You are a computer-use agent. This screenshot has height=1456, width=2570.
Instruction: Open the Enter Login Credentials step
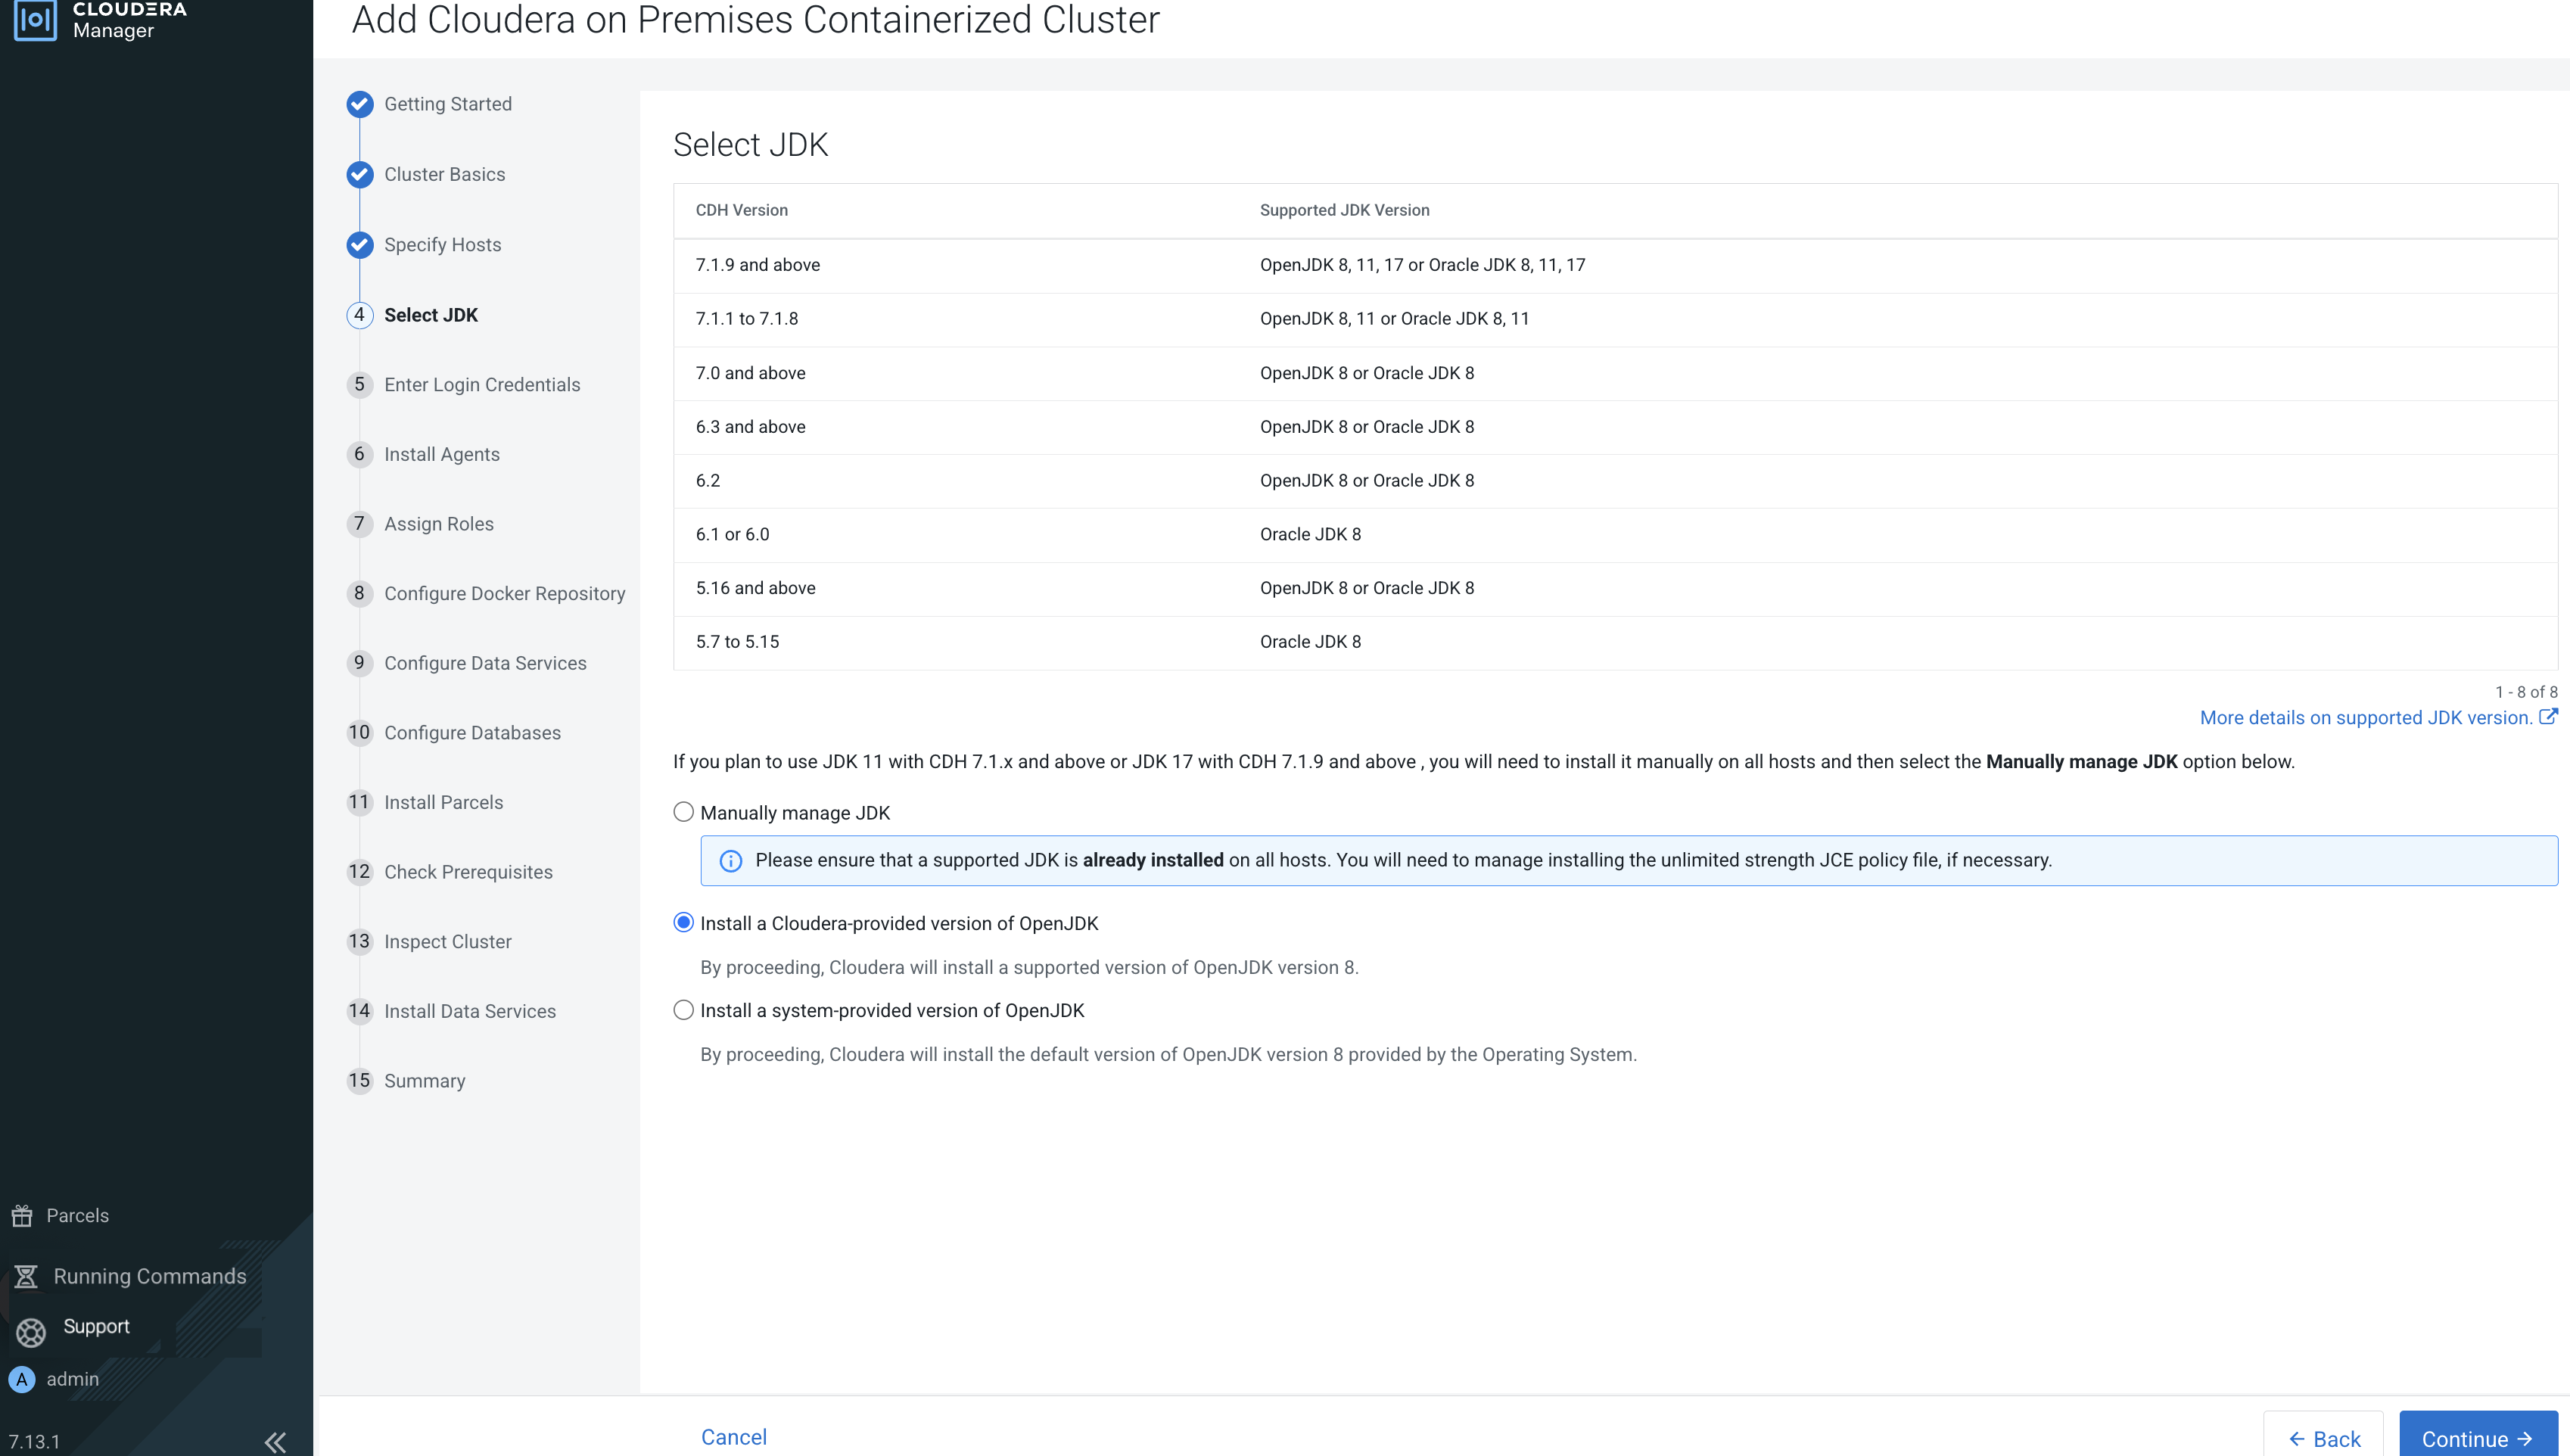[x=481, y=385]
